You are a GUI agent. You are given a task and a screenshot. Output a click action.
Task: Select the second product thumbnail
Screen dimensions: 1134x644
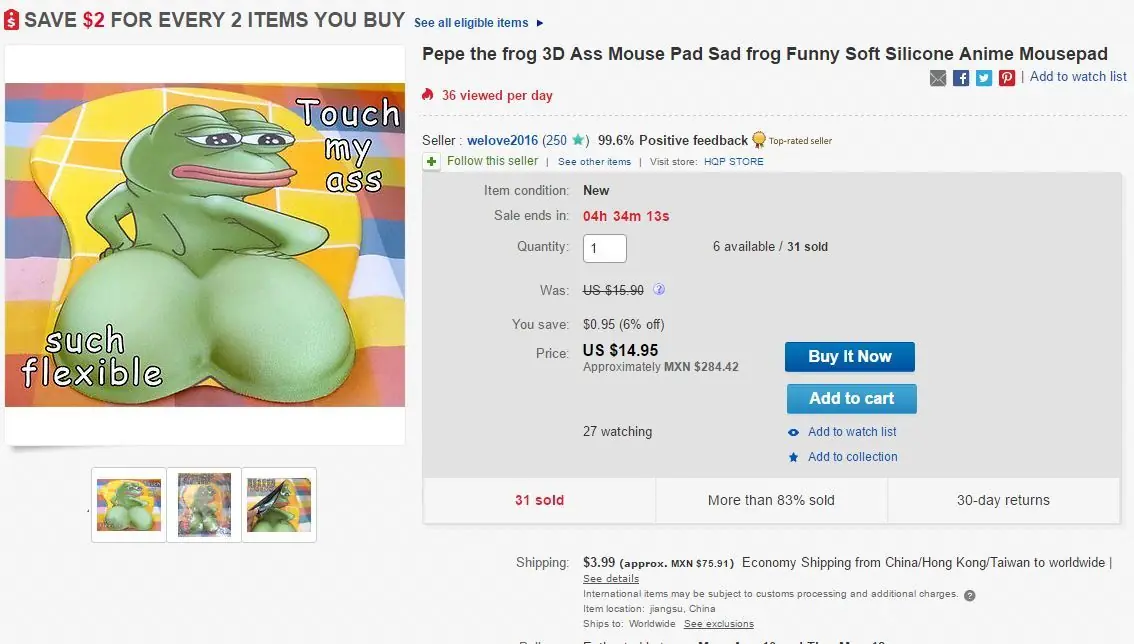204,505
